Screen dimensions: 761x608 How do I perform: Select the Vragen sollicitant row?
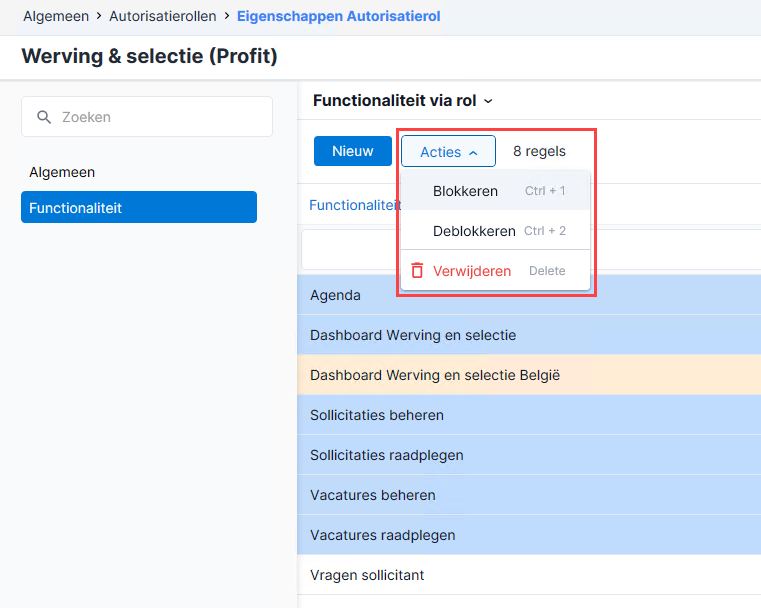click(x=529, y=575)
